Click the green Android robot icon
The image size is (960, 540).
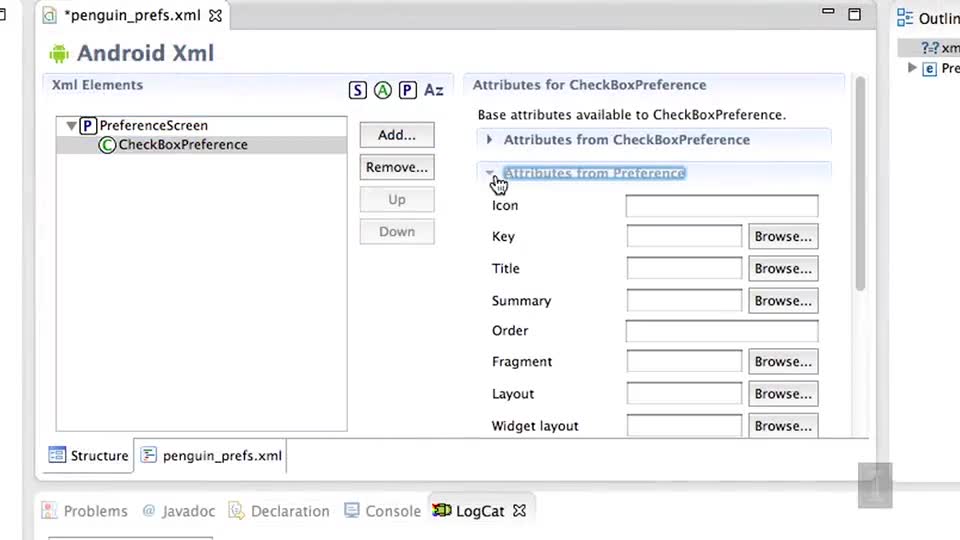click(59, 54)
